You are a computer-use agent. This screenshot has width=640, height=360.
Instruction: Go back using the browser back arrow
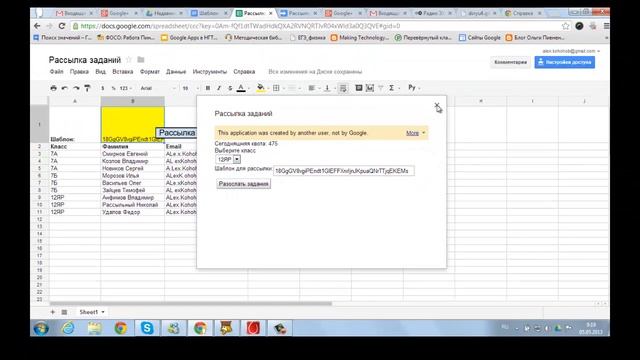37,26
